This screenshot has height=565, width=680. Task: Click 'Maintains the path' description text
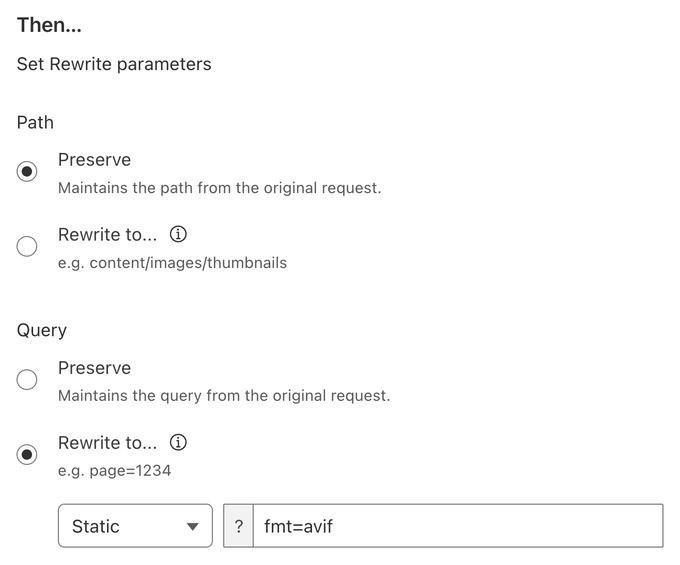point(219,188)
